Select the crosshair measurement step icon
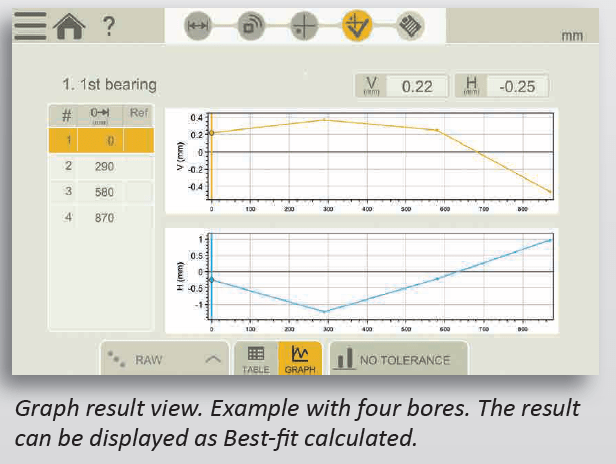The width and height of the screenshot is (616, 464). [x=302, y=27]
